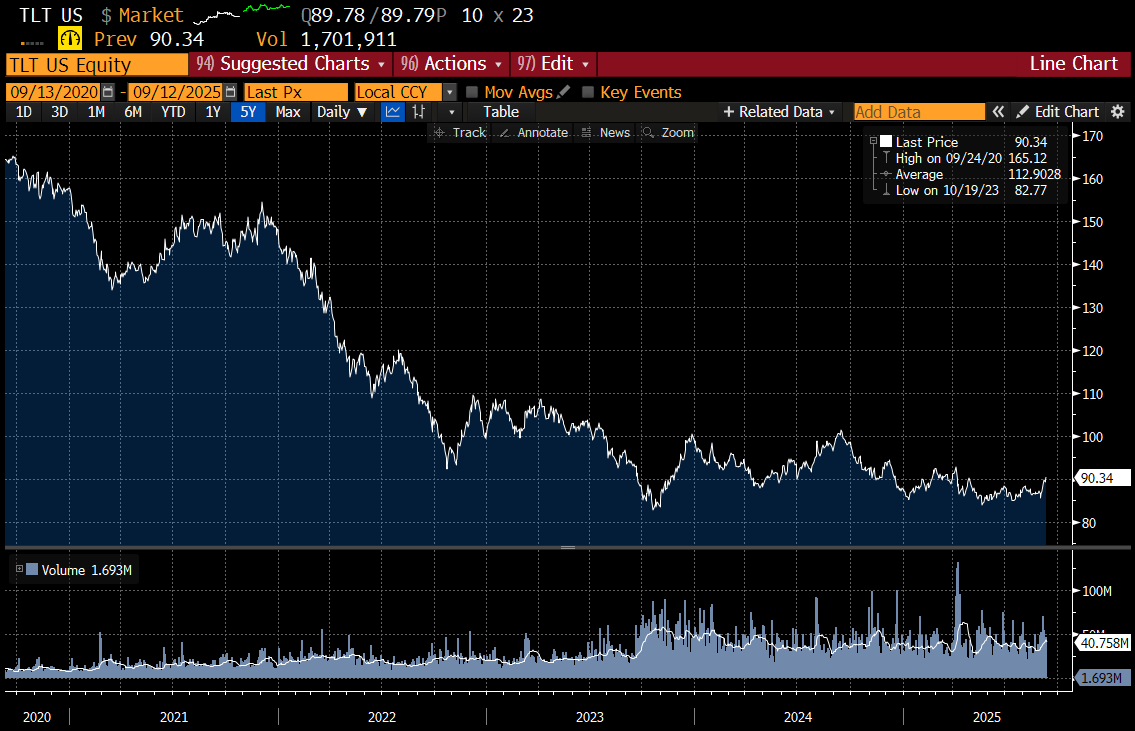The width and height of the screenshot is (1135, 731).
Task: Select the 6M range tab
Action: tap(133, 112)
